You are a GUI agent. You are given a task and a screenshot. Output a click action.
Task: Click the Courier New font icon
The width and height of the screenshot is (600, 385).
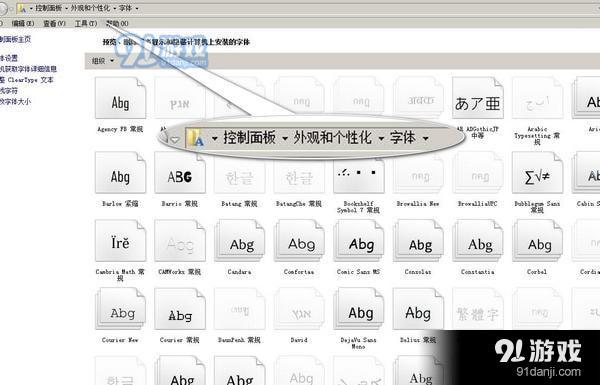click(x=121, y=309)
